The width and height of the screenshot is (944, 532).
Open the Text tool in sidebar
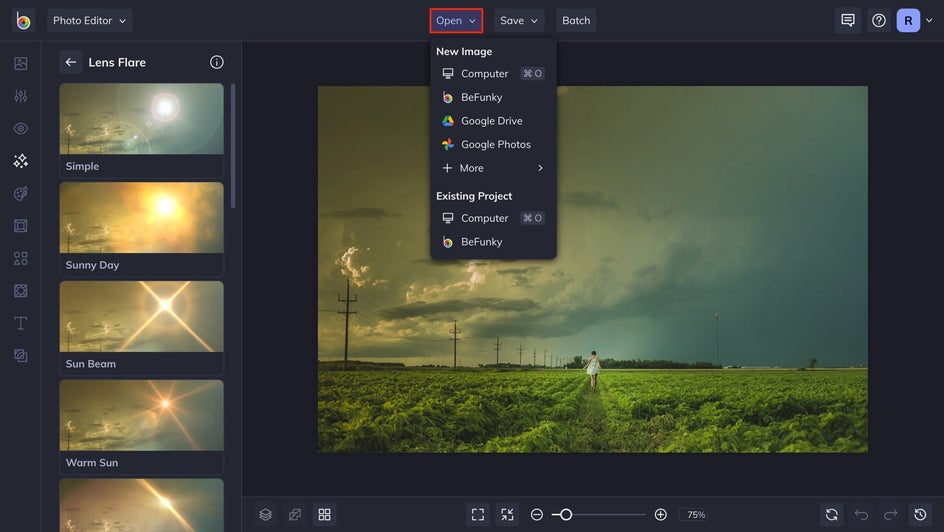(x=20, y=323)
